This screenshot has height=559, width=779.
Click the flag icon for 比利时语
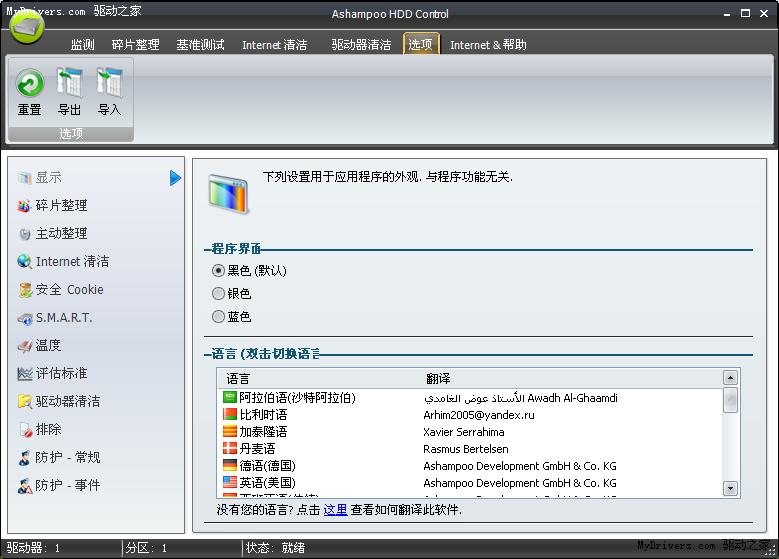coord(230,414)
